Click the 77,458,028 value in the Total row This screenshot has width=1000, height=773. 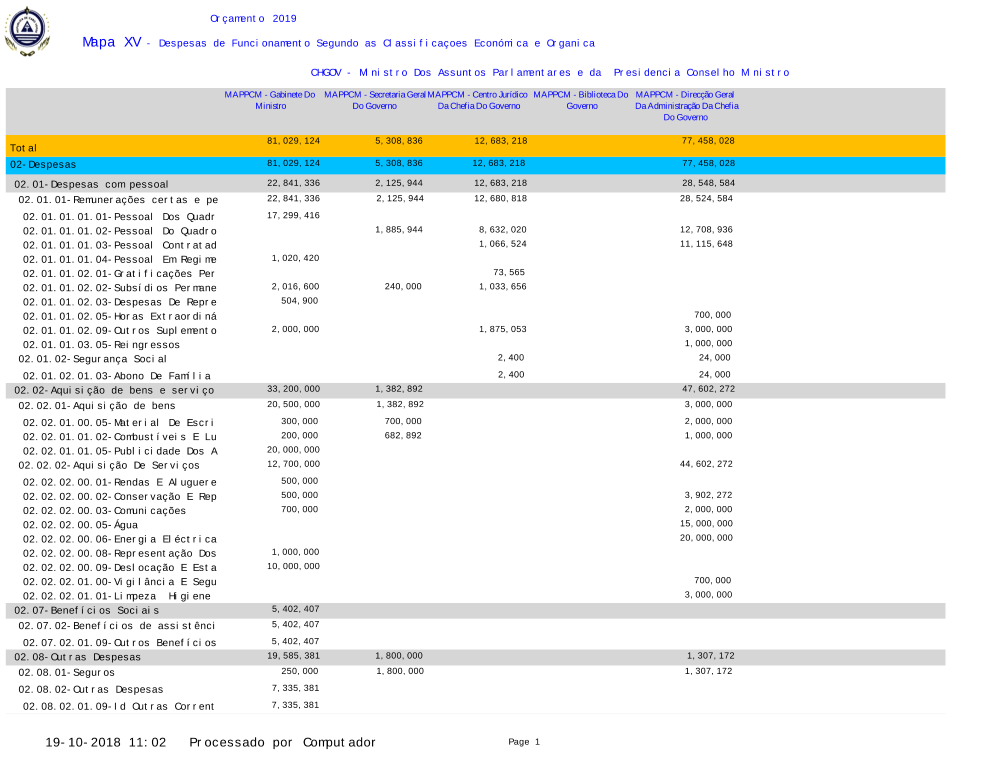[708, 141]
